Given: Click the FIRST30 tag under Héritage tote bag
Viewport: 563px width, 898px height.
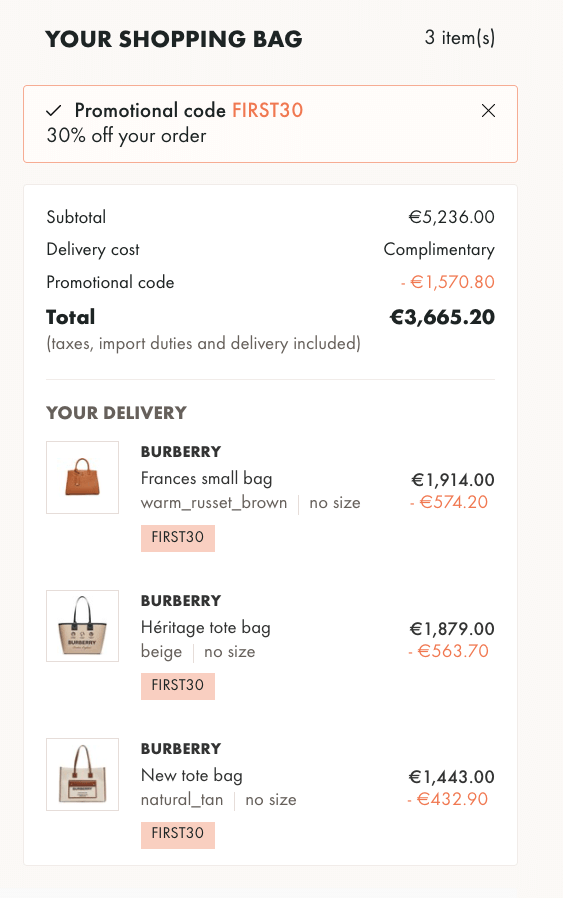Looking at the screenshot, I should click(x=178, y=686).
